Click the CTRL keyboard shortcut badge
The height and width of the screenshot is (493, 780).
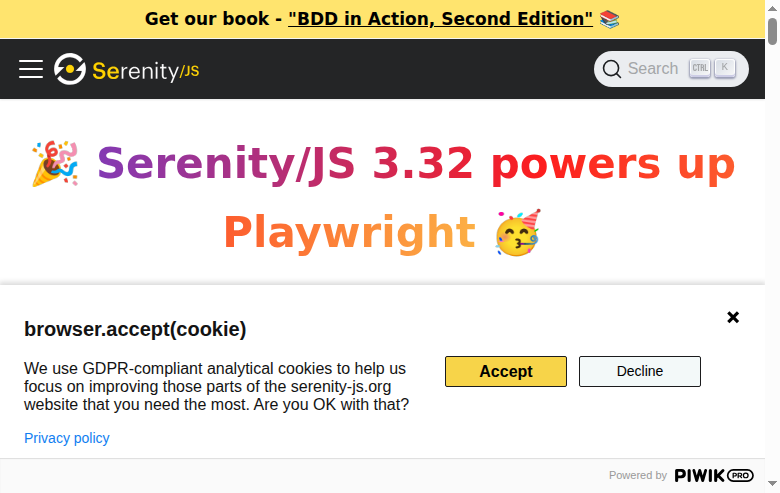click(700, 68)
